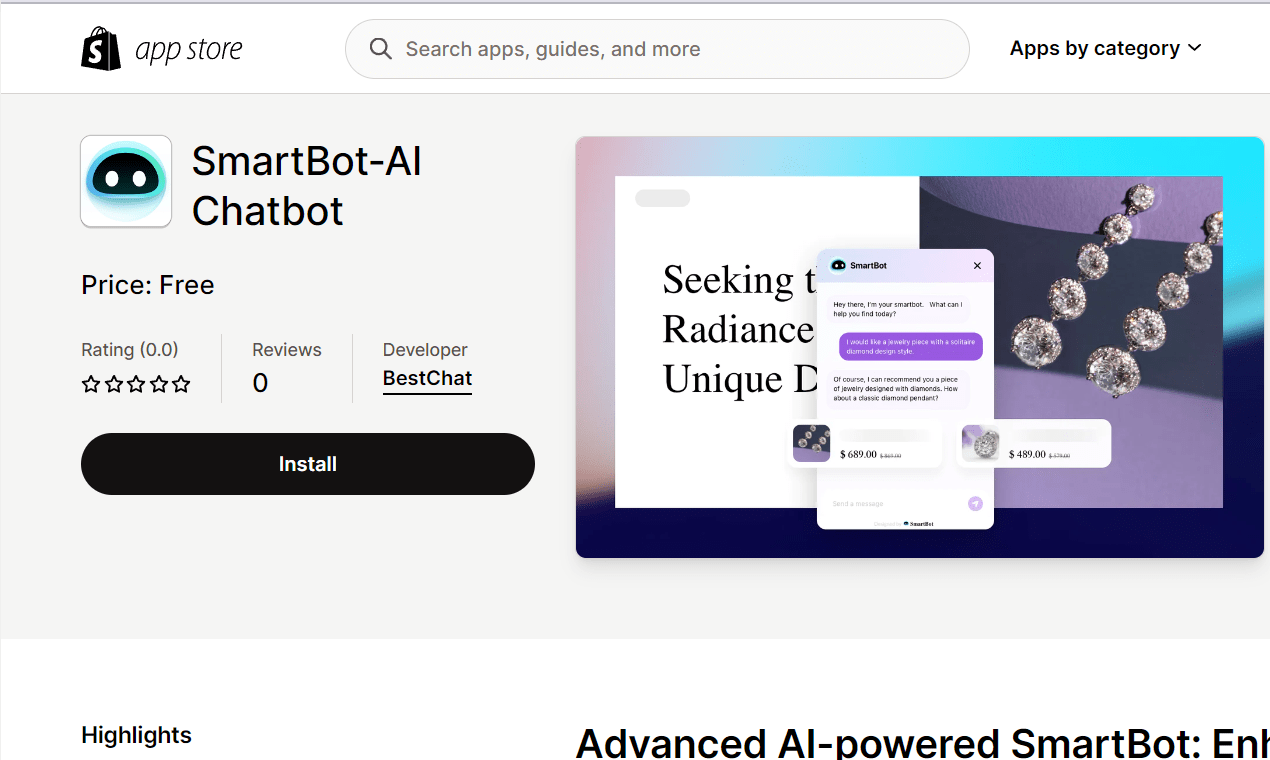Open the BestChat developer link
The height and width of the screenshot is (760, 1270).
coord(427,379)
